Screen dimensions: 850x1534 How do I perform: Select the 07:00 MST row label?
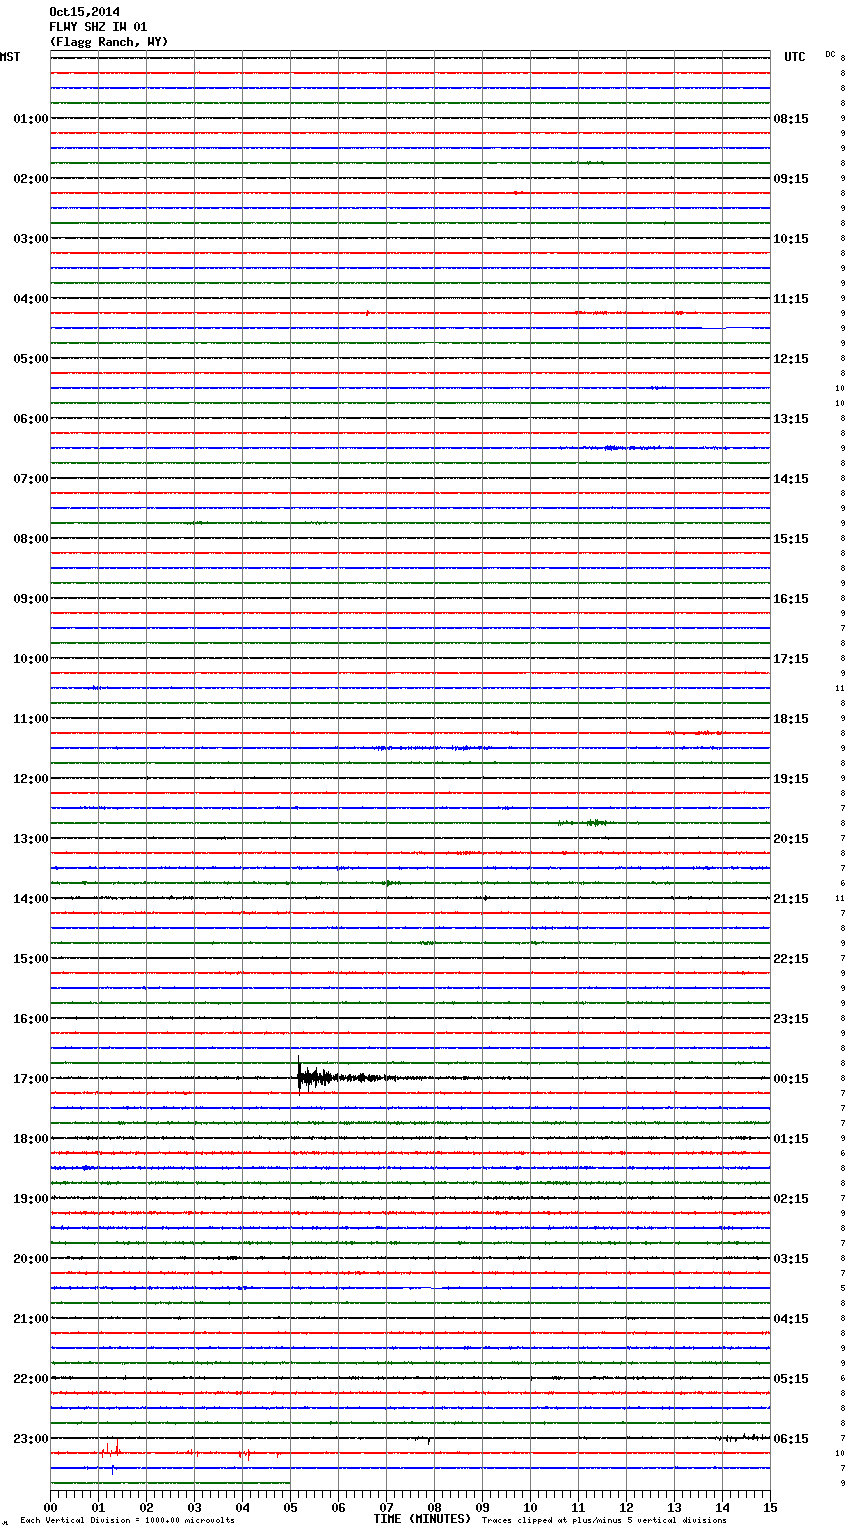[x=31, y=479]
